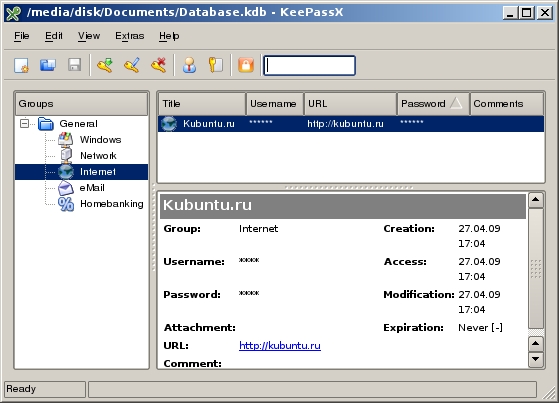Select the Homebanking group label
559x403 pixels.
click(x=112, y=204)
